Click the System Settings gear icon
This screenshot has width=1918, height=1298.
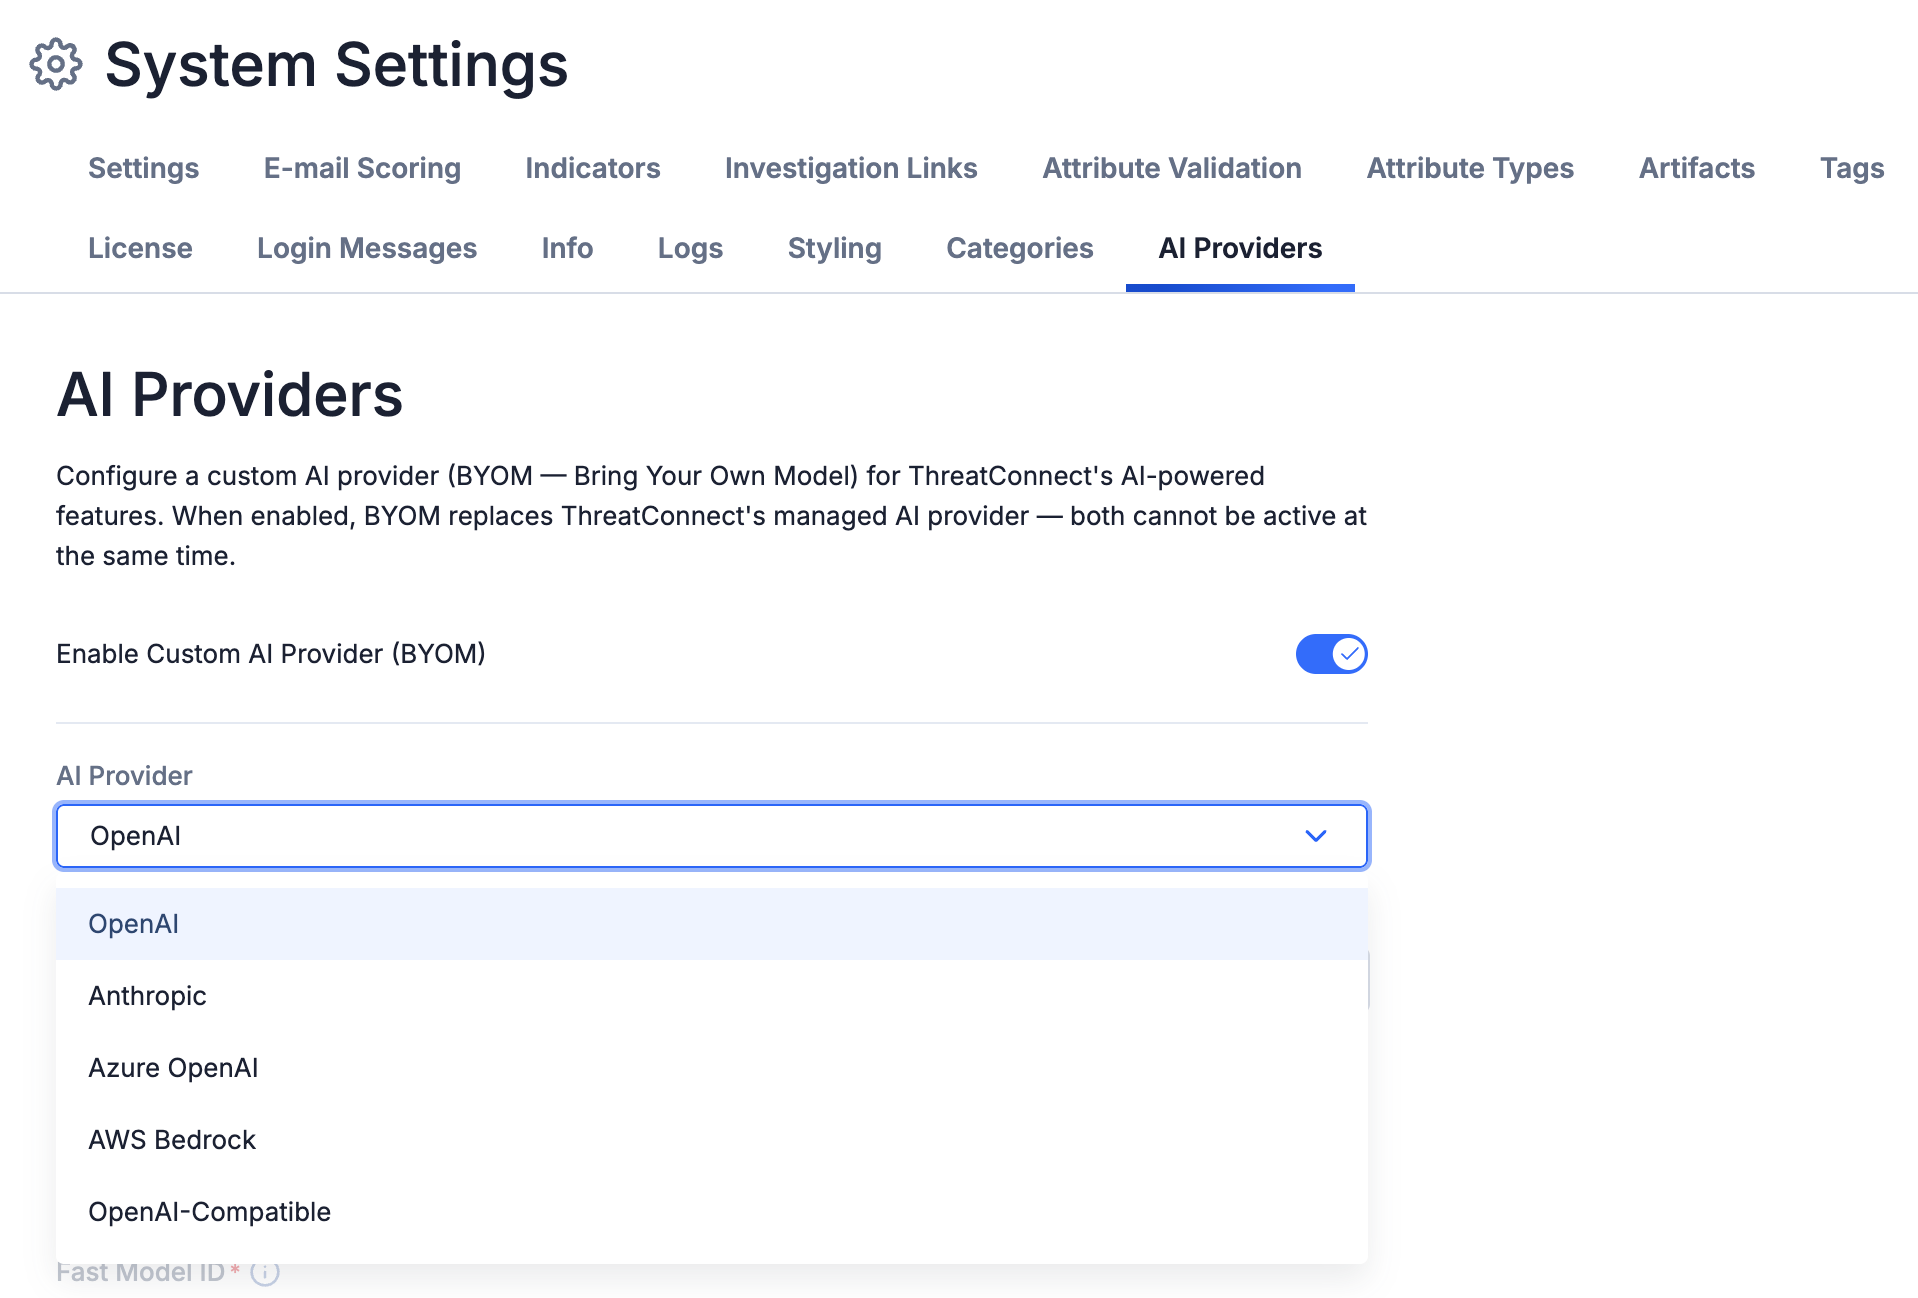[56, 65]
